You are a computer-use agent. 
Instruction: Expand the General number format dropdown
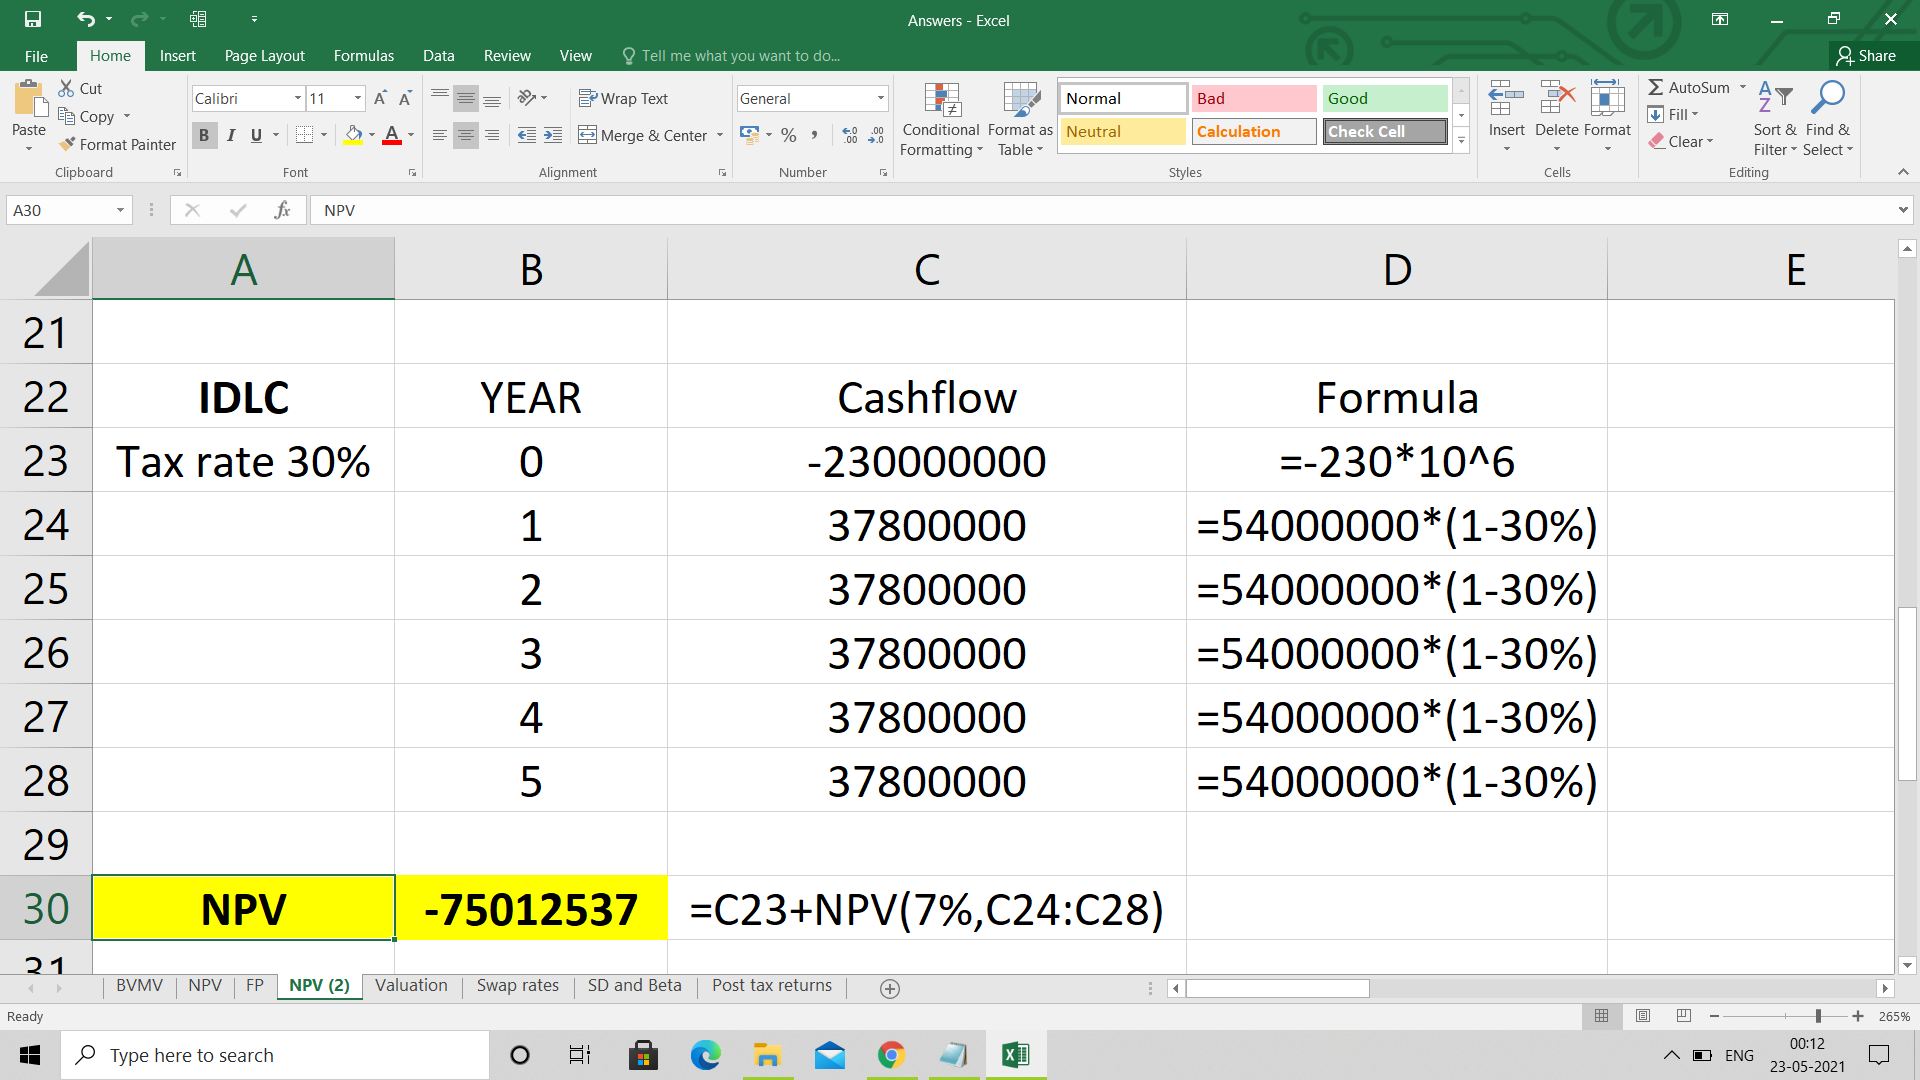880,98
